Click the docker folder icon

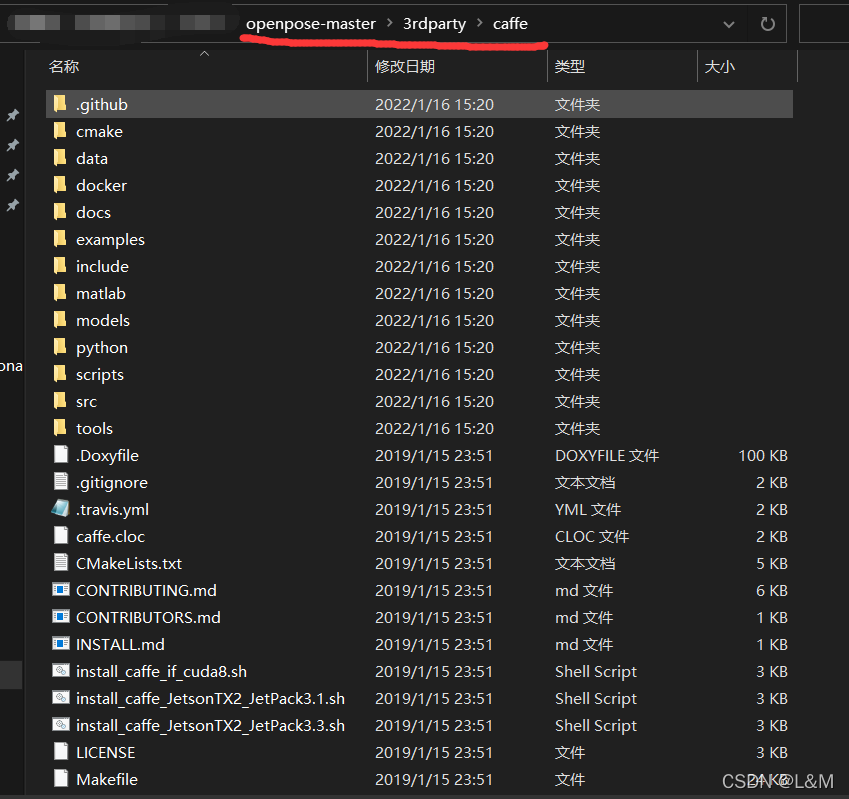click(60, 184)
